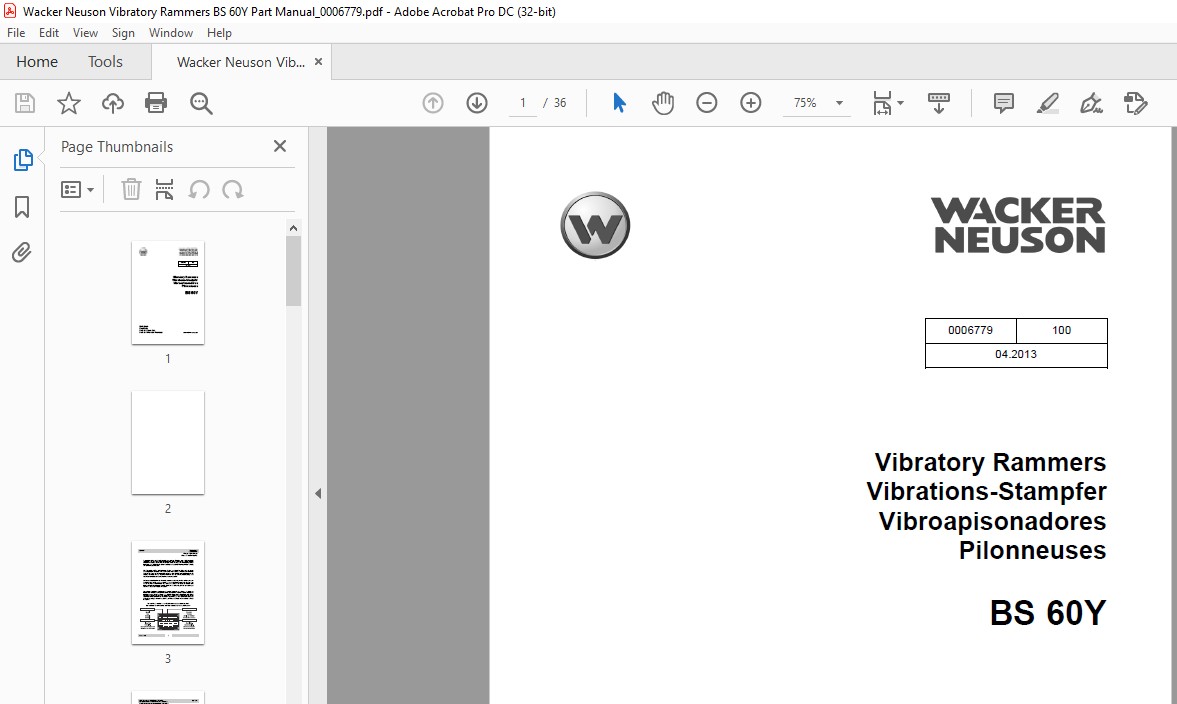Delete selected page with trash icon
The width and height of the screenshot is (1177, 704).
click(131, 189)
